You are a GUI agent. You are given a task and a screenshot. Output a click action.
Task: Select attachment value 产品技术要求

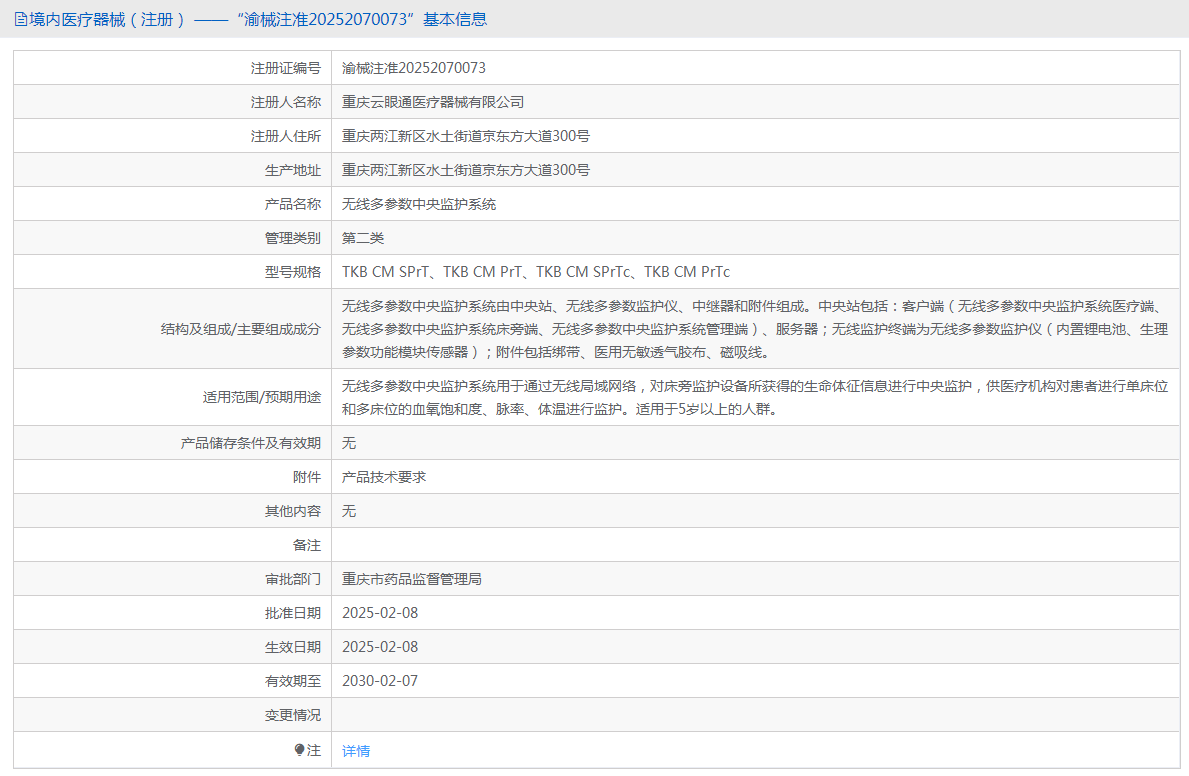point(384,477)
